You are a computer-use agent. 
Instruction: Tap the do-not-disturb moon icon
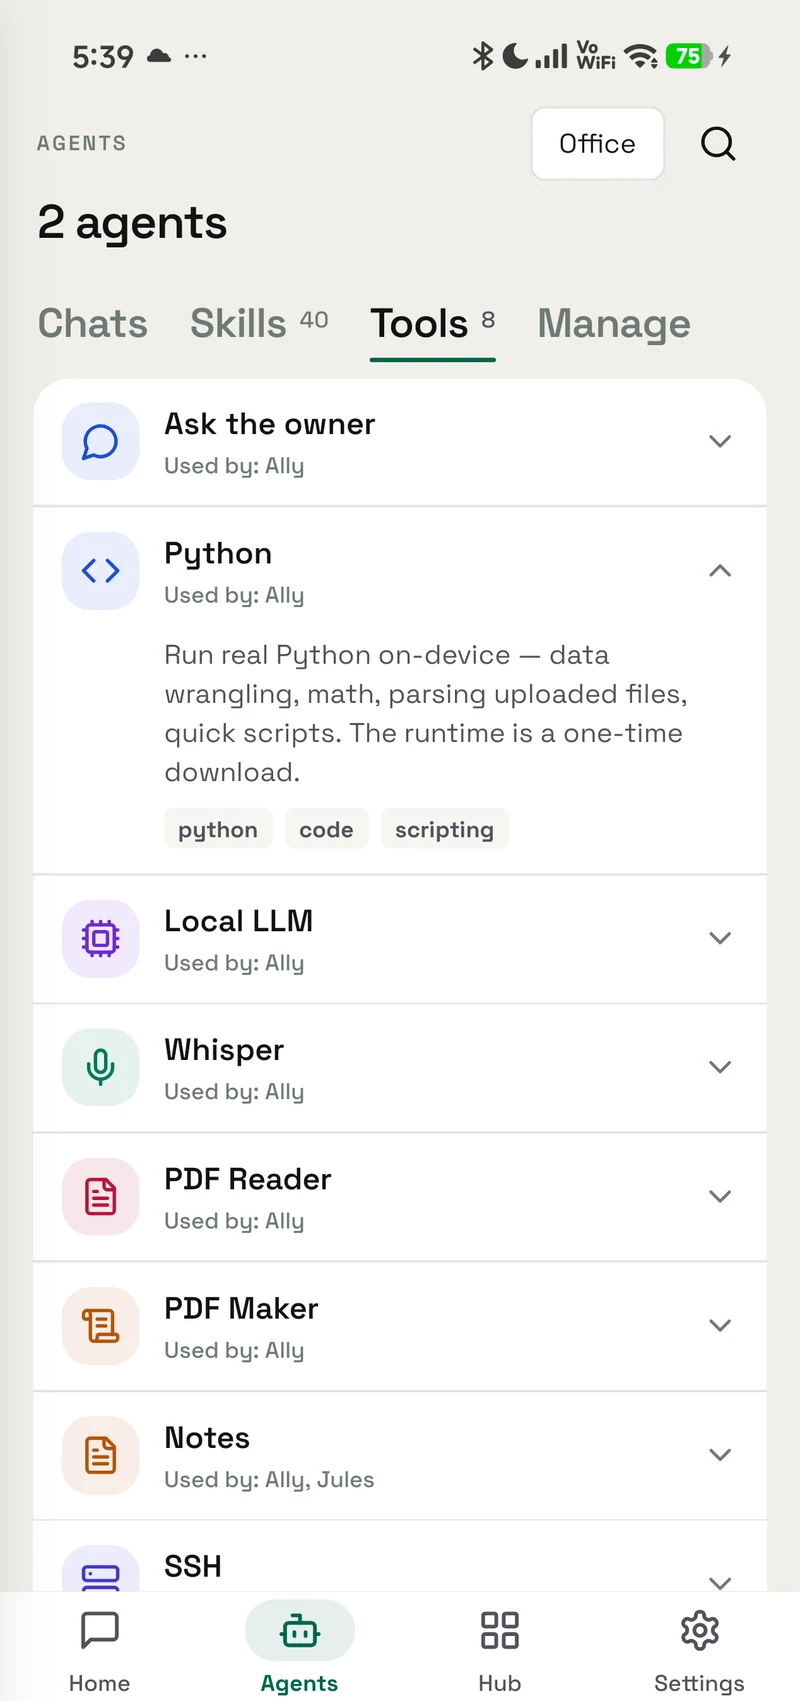click(515, 56)
